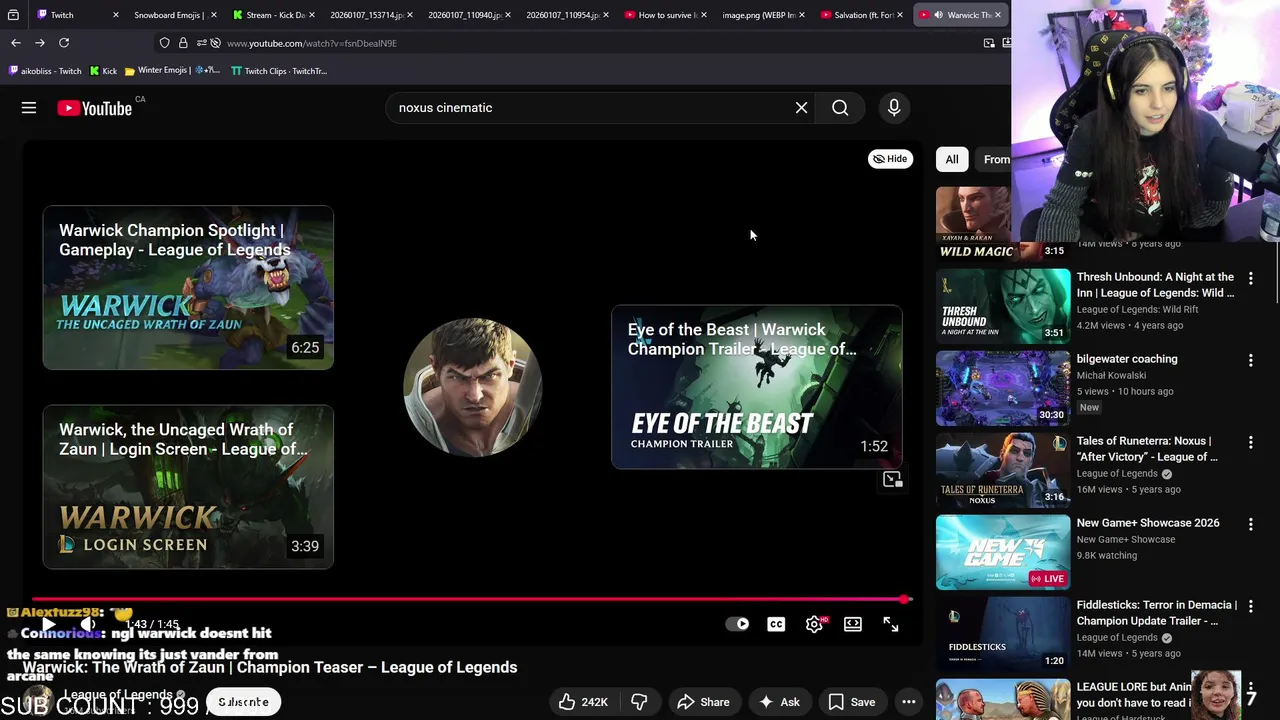Enter full screen mode
This screenshot has width=1280, height=720.
click(891, 624)
